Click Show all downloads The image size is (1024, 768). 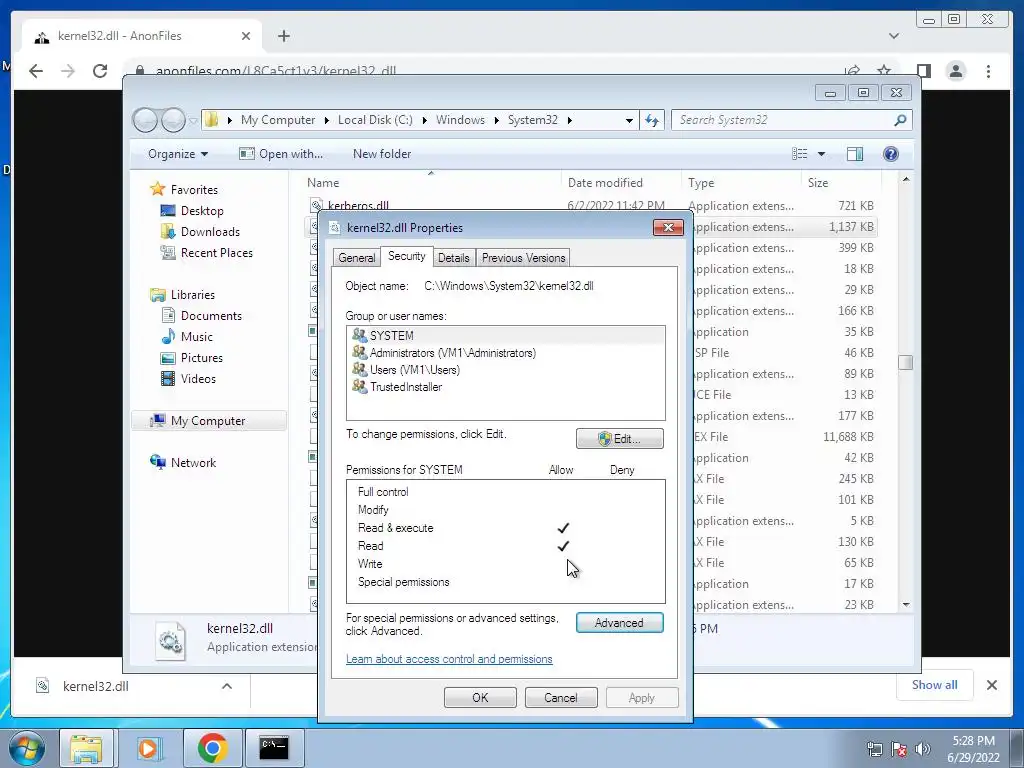[x=935, y=684]
